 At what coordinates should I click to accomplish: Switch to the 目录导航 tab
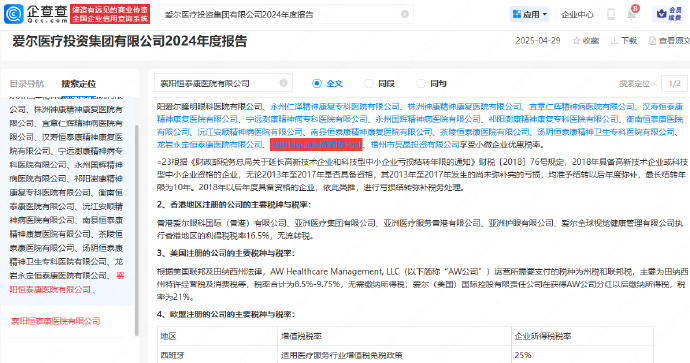27,84
